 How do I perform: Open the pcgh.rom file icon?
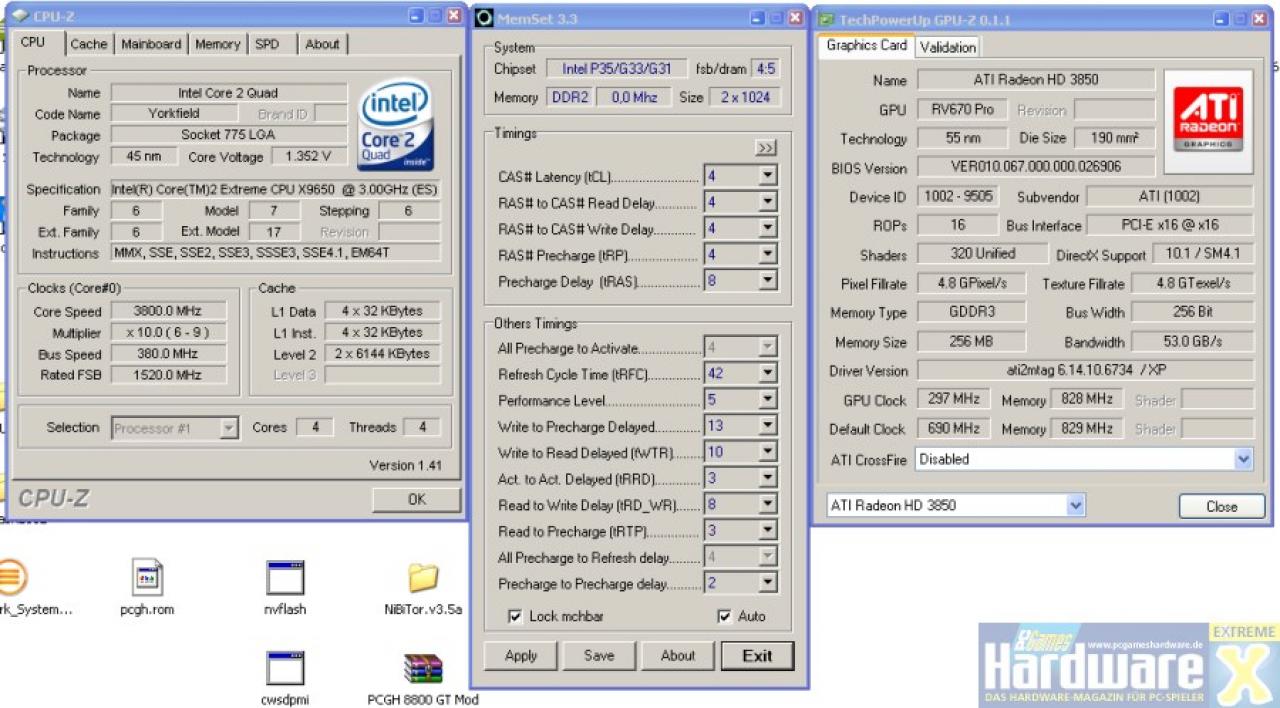pos(147,577)
